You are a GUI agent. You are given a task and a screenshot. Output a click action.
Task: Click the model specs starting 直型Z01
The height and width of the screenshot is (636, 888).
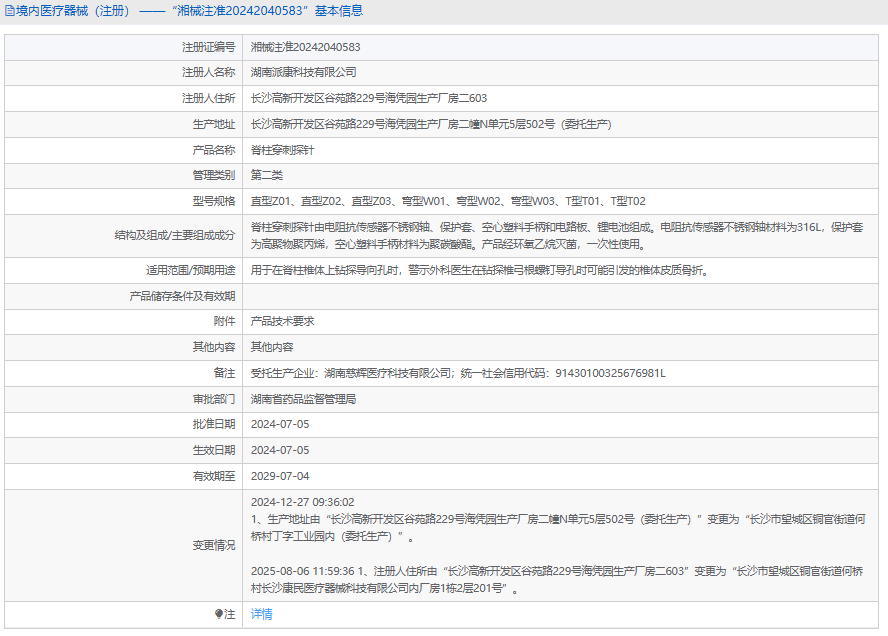point(448,201)
